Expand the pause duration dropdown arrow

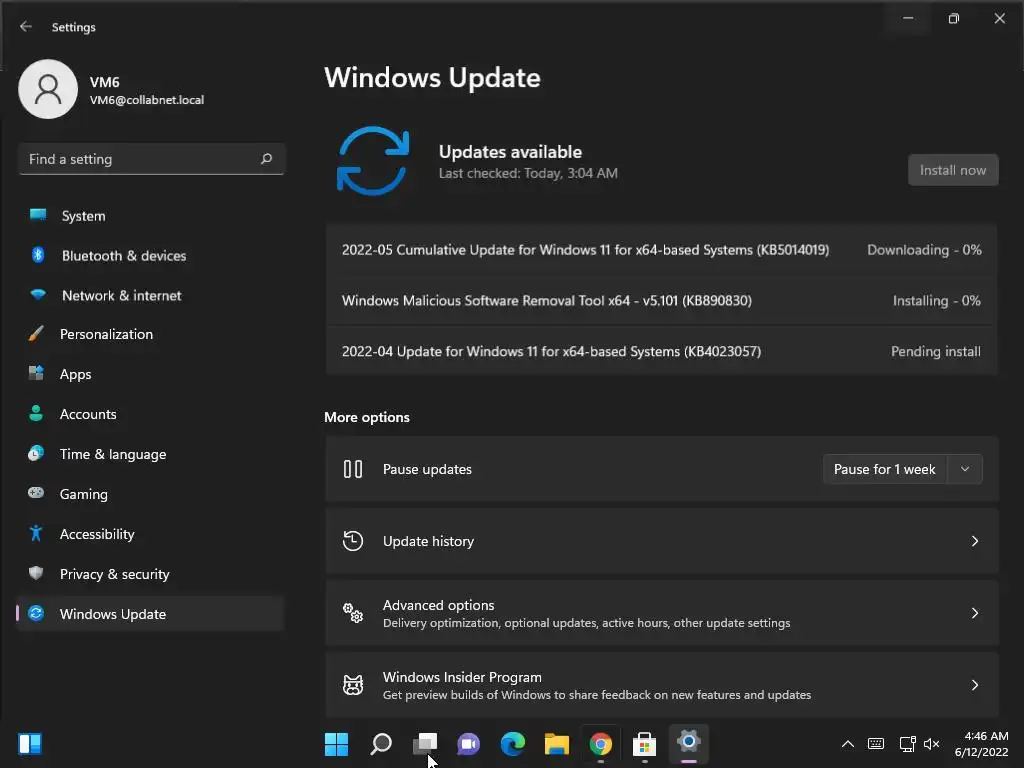pyautogui.click(x=965, y=469)
